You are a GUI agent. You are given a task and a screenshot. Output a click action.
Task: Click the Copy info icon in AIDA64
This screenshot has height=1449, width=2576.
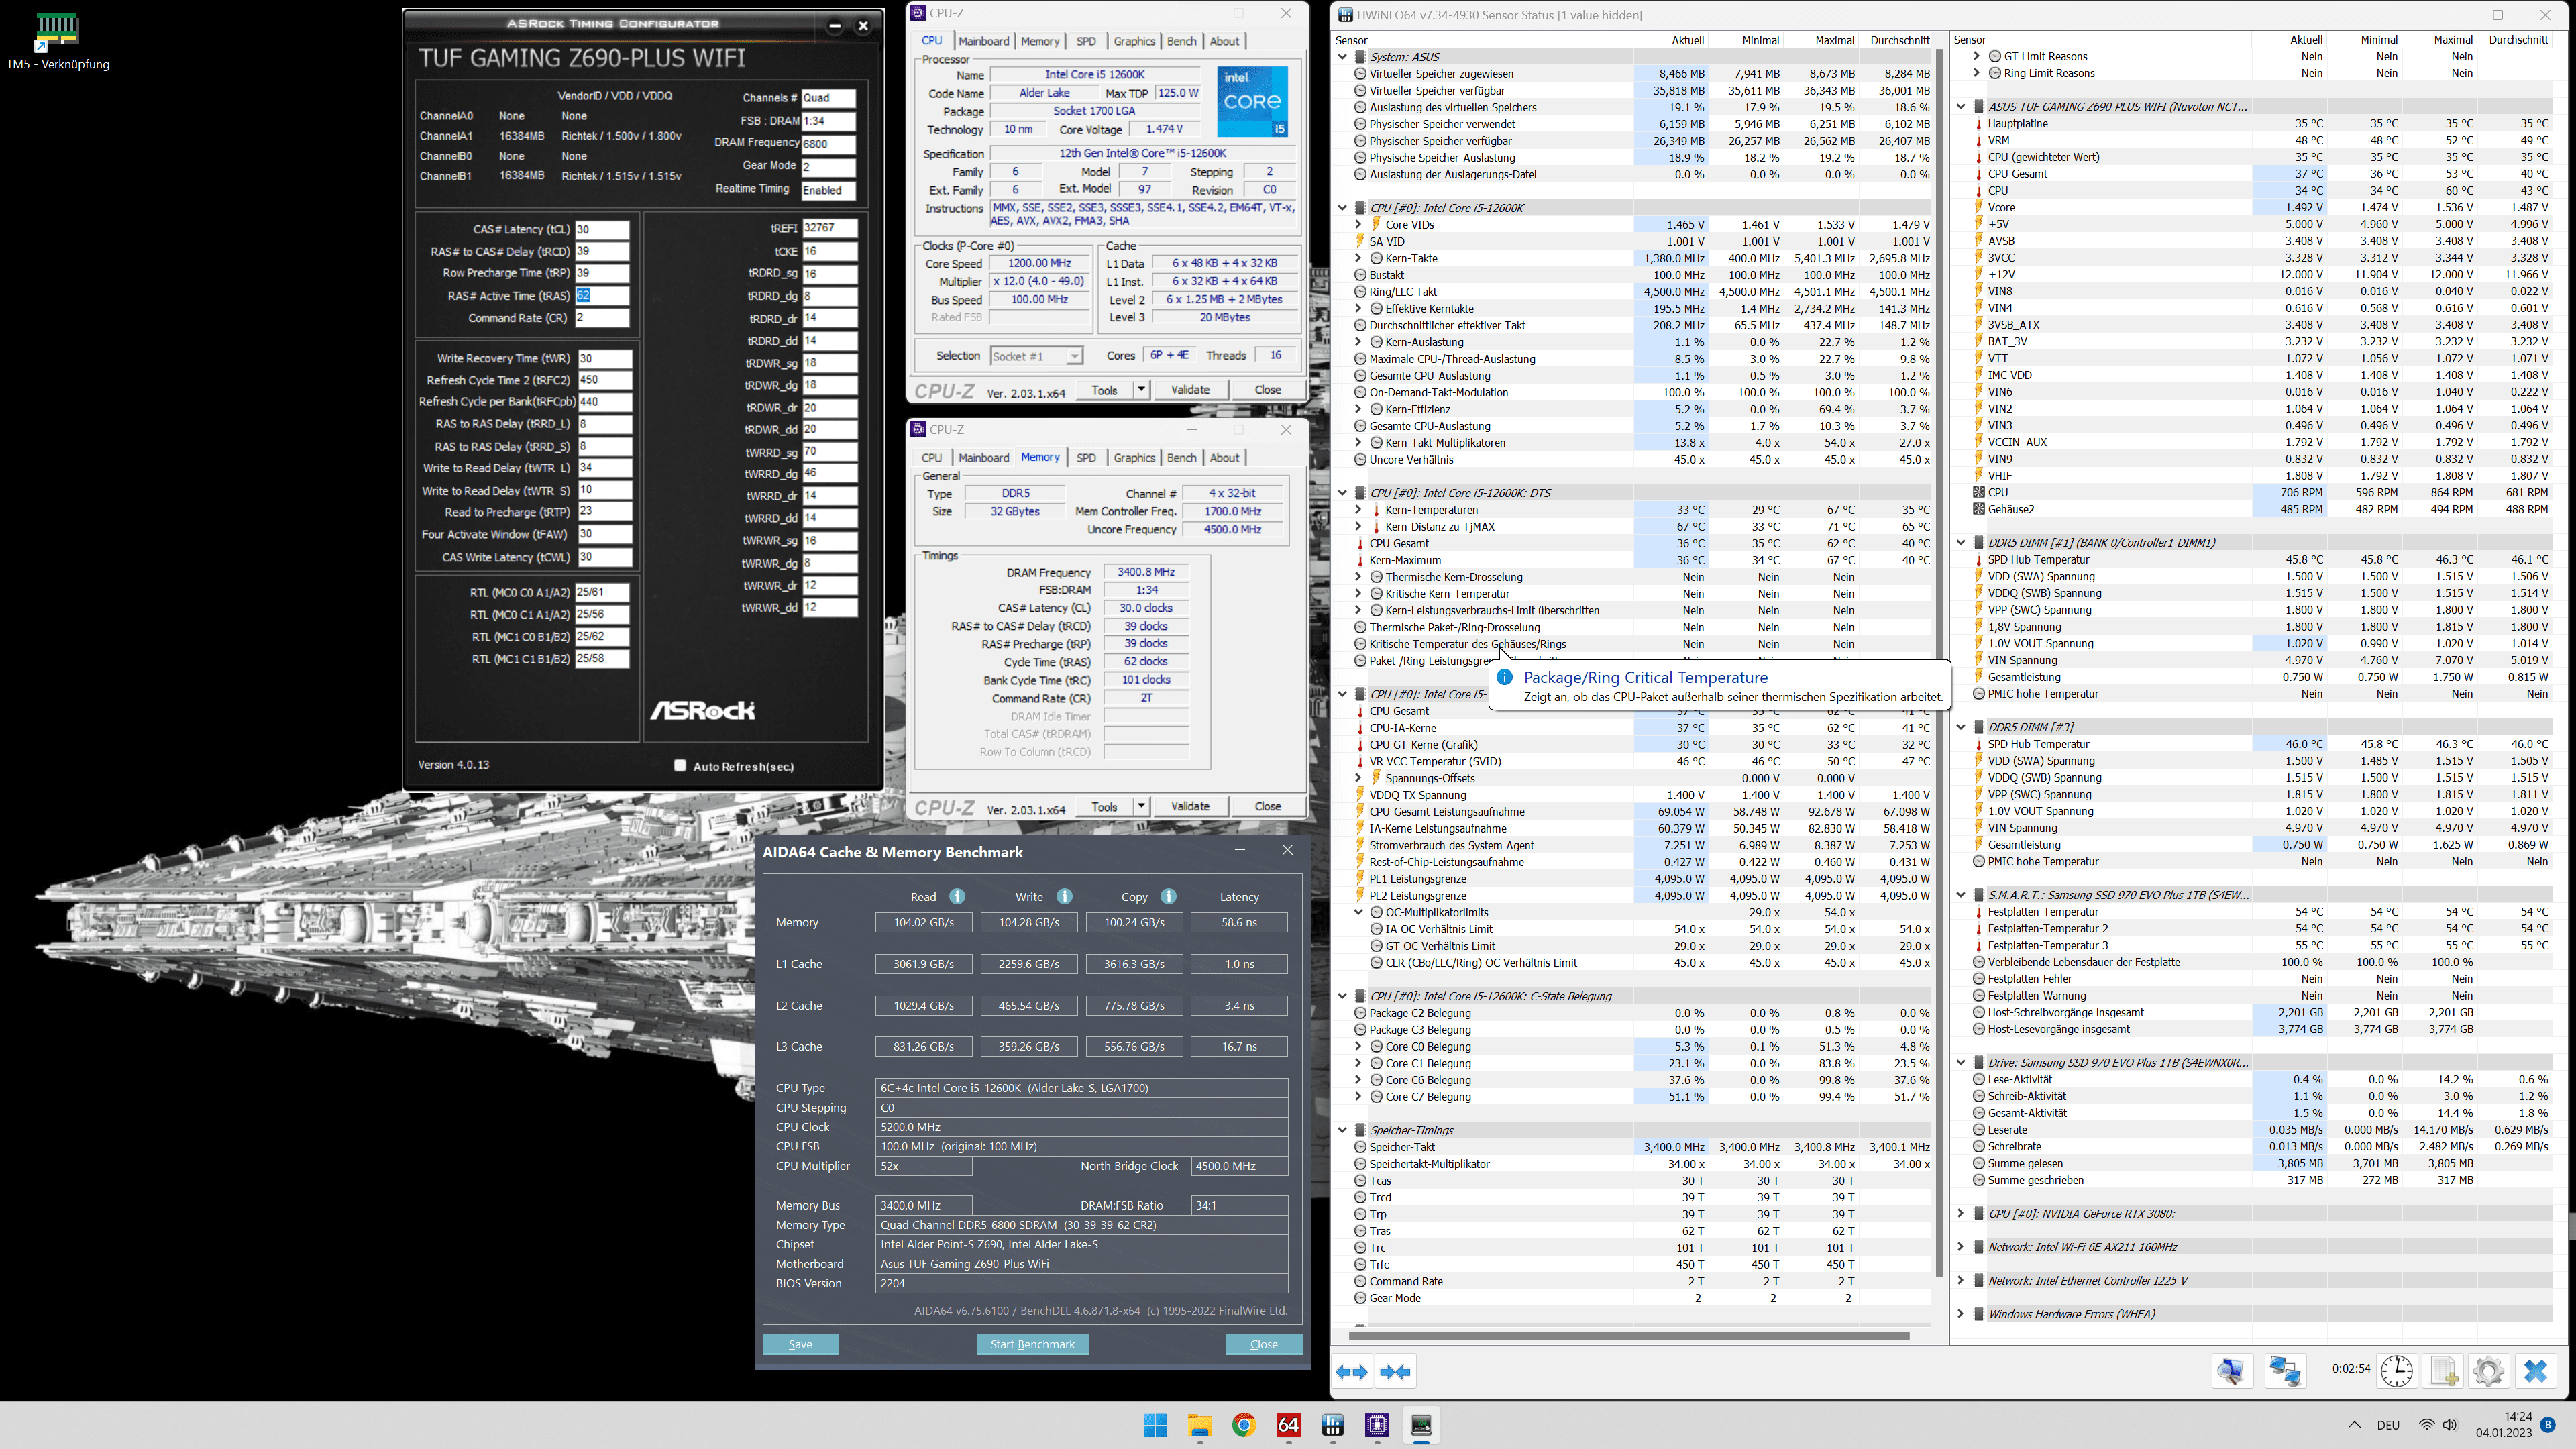(1168, 896)
